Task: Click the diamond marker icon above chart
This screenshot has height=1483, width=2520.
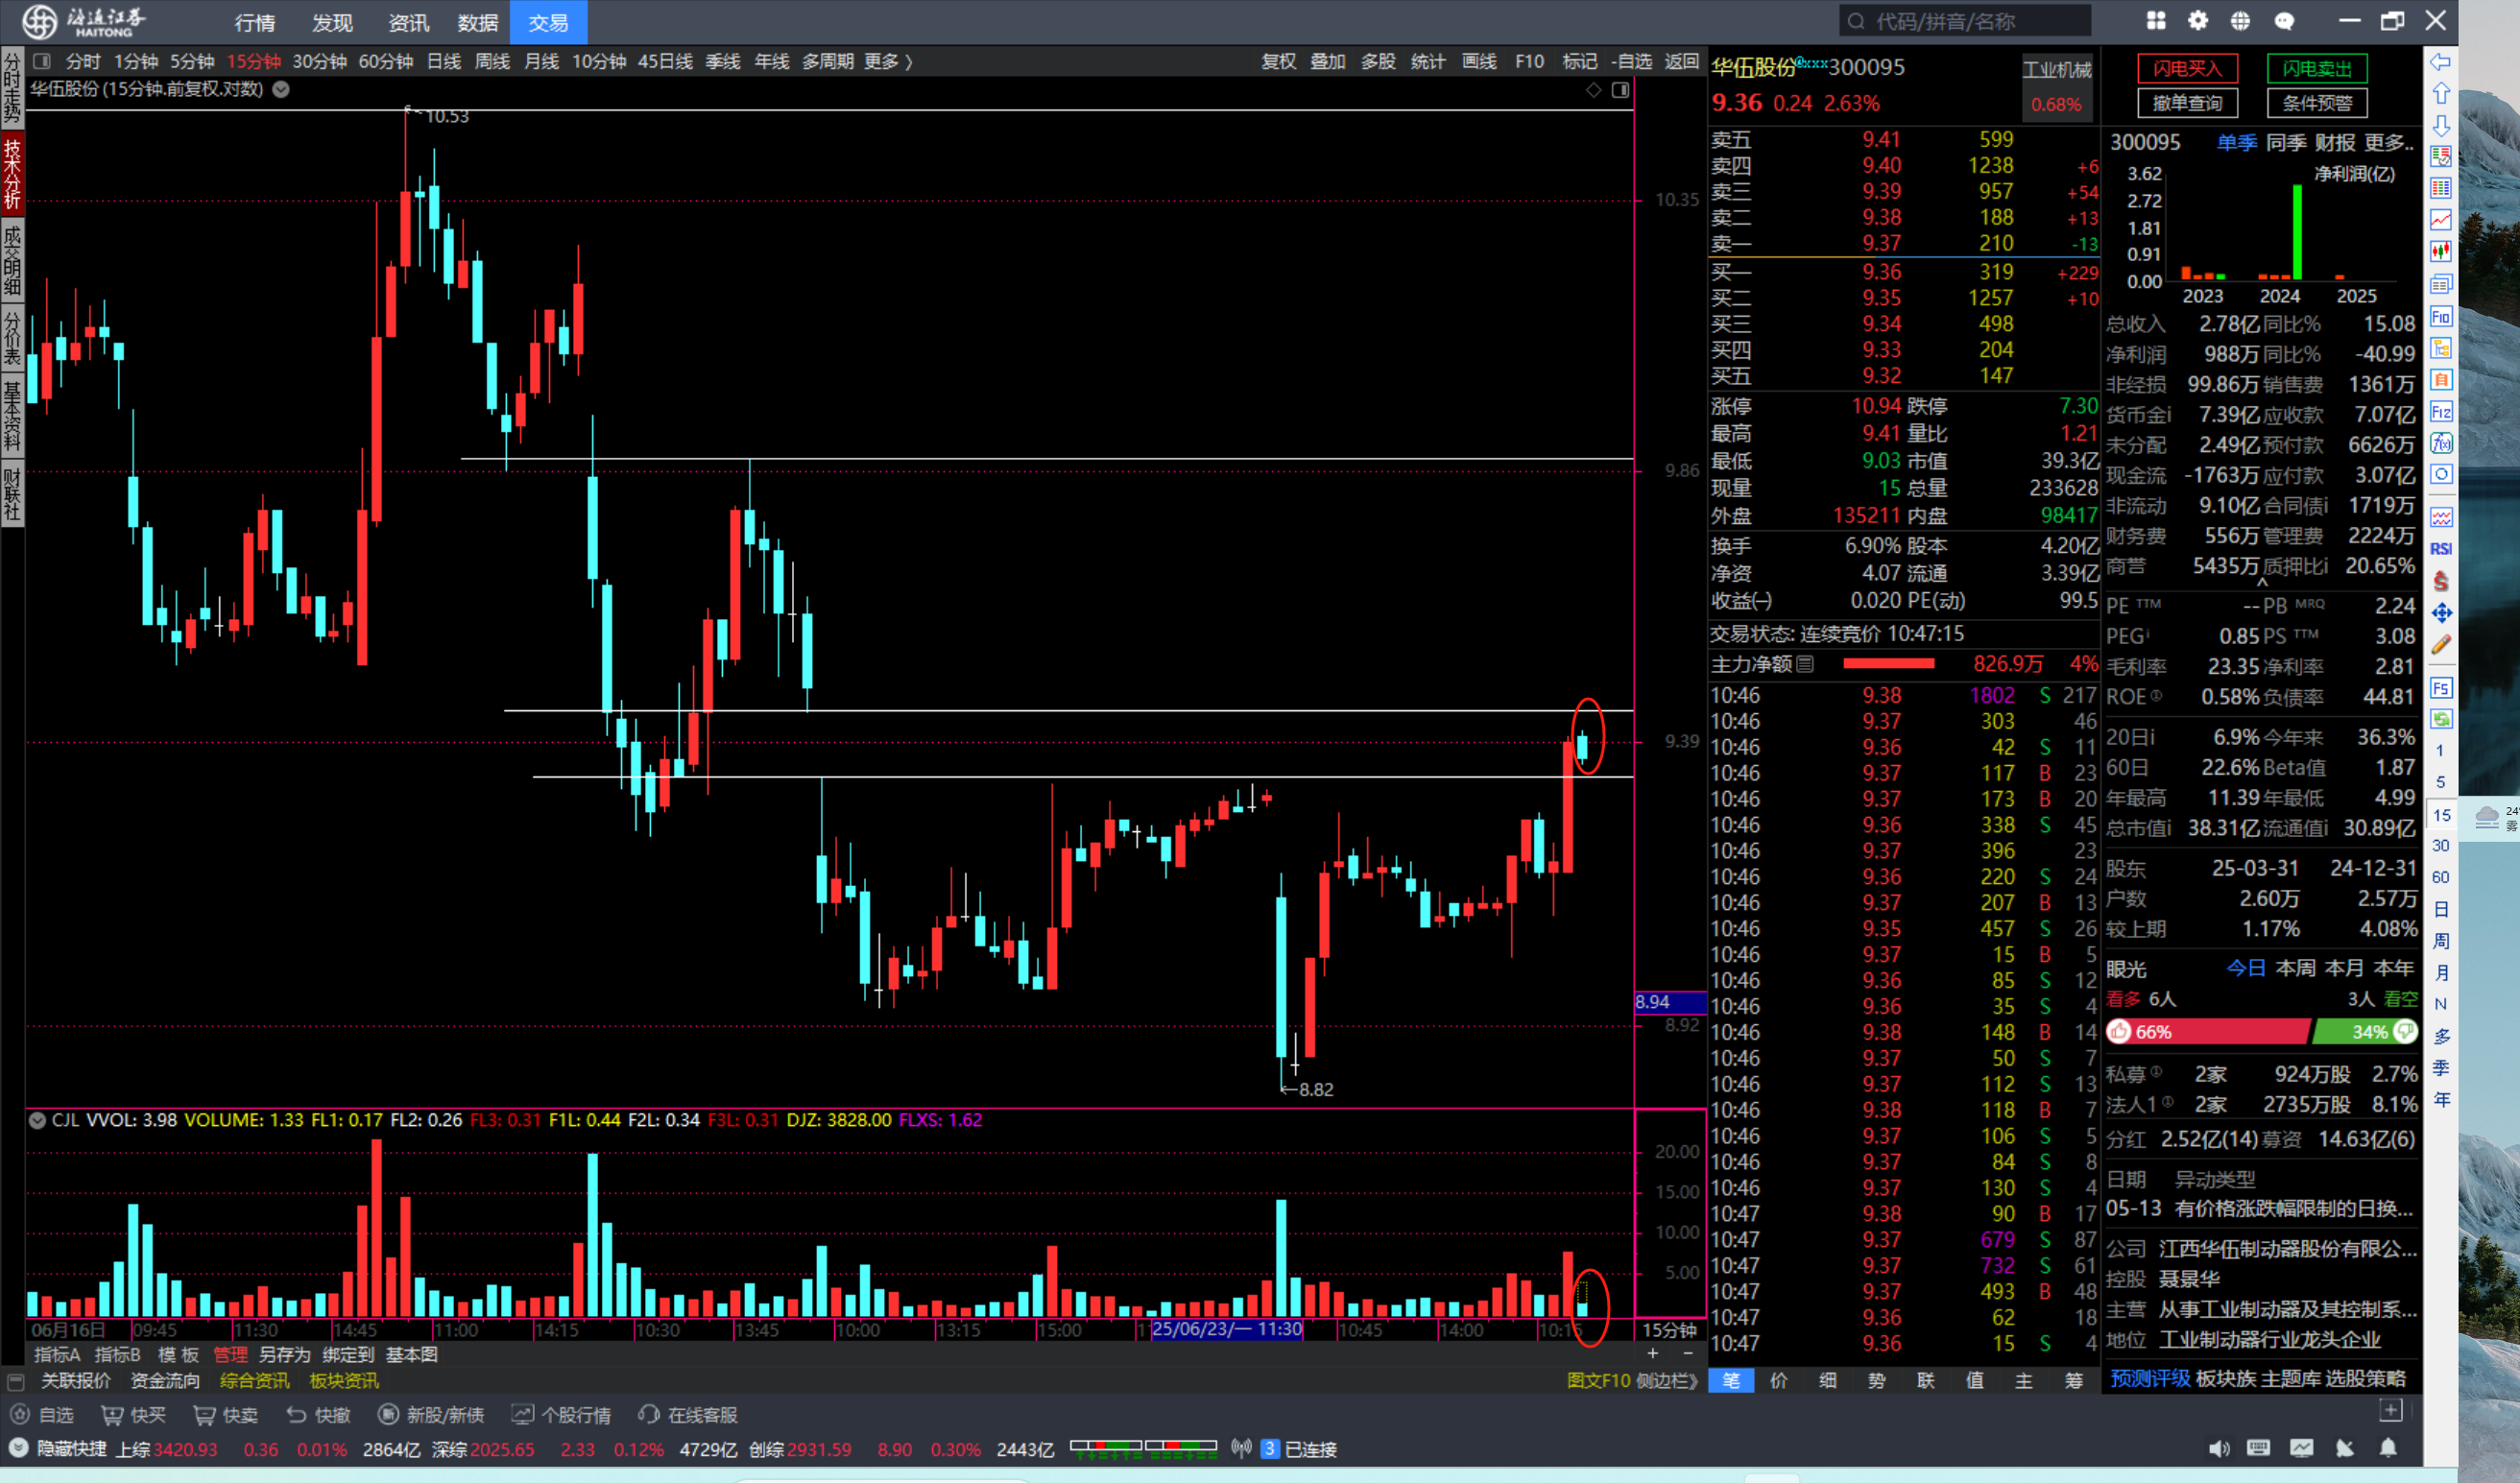Action: point(1593,90)
